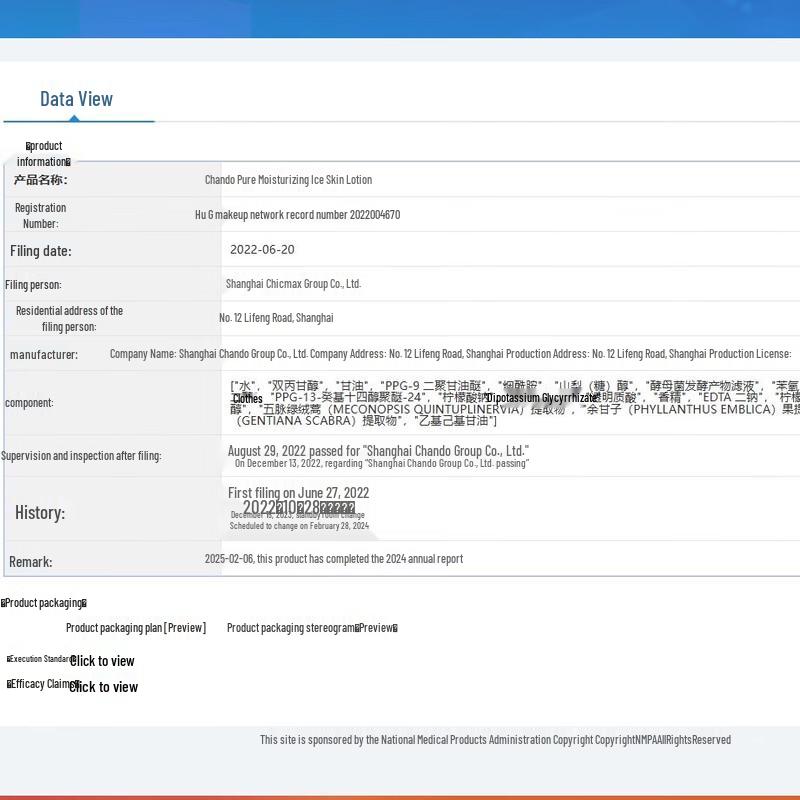800x800 pixels.
Task: Click the Chando Pure Moisturizing lotion name
Action: point(288,180)
